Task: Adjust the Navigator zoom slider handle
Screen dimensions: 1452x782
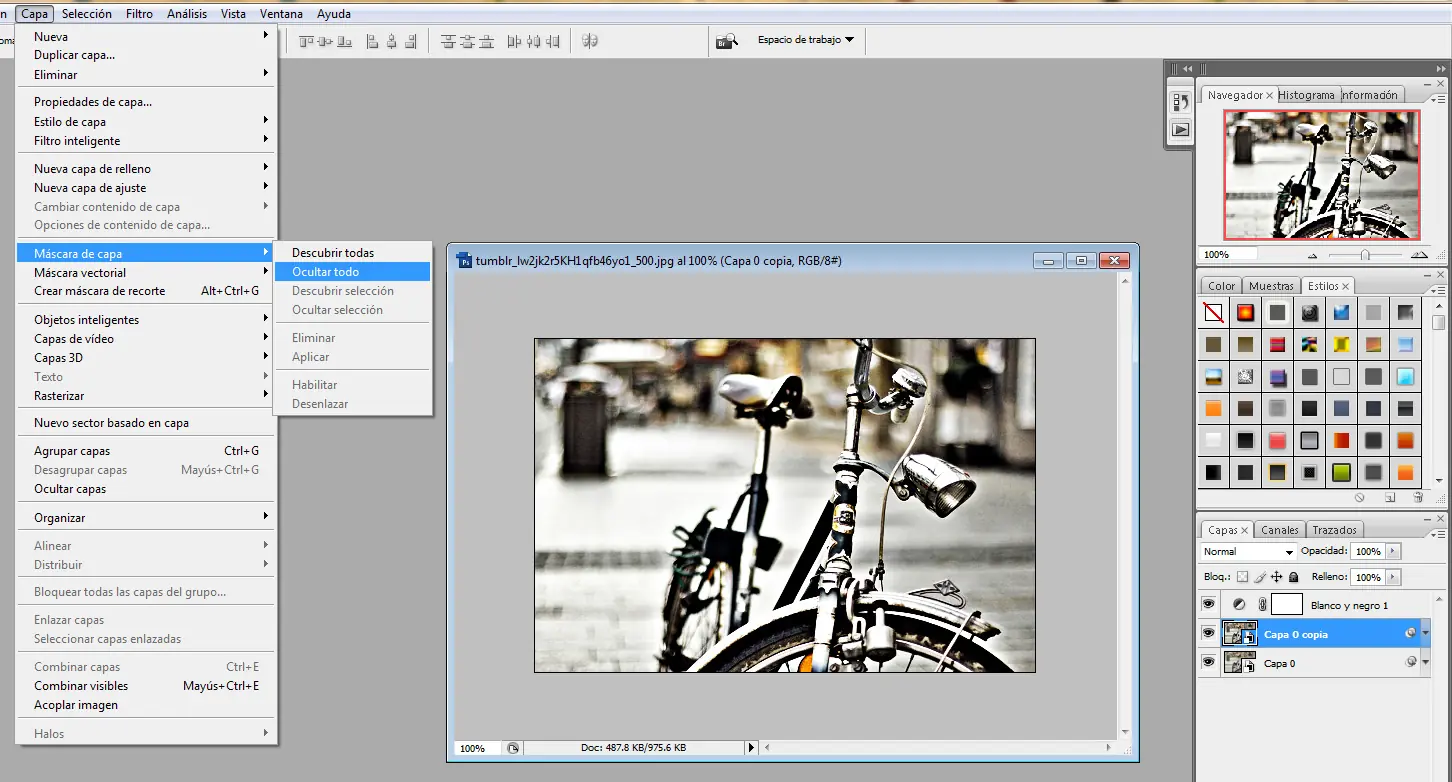Action: [x=1364, y=255]
